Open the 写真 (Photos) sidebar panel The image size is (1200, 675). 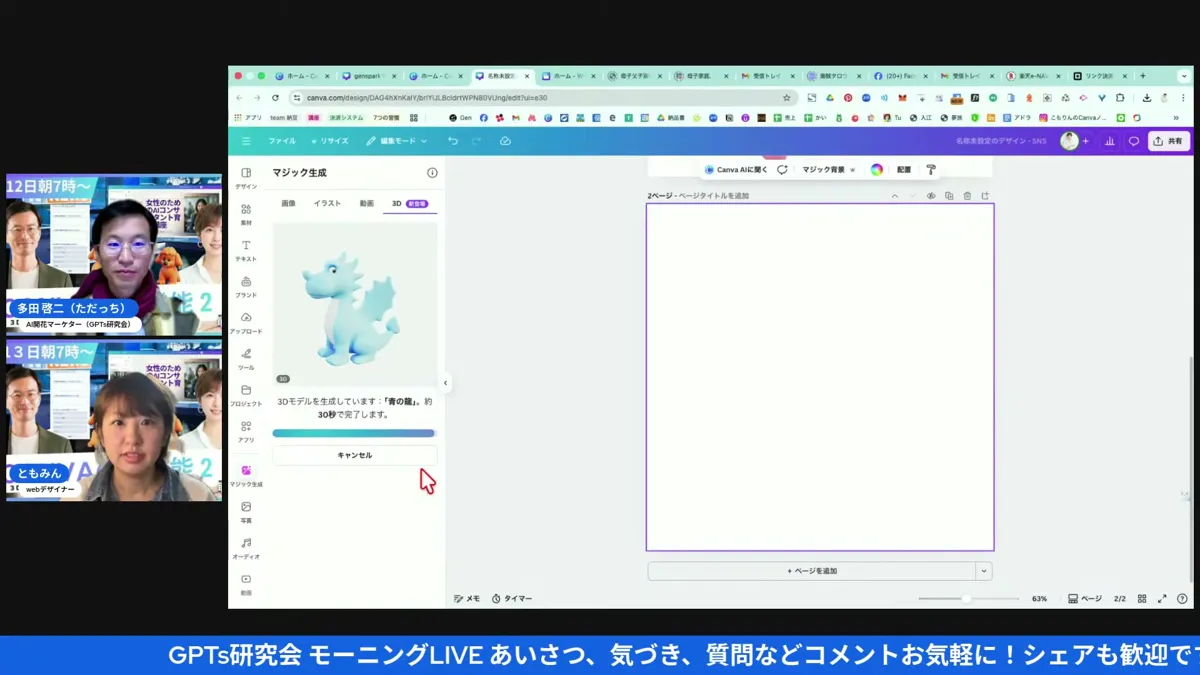246,512
